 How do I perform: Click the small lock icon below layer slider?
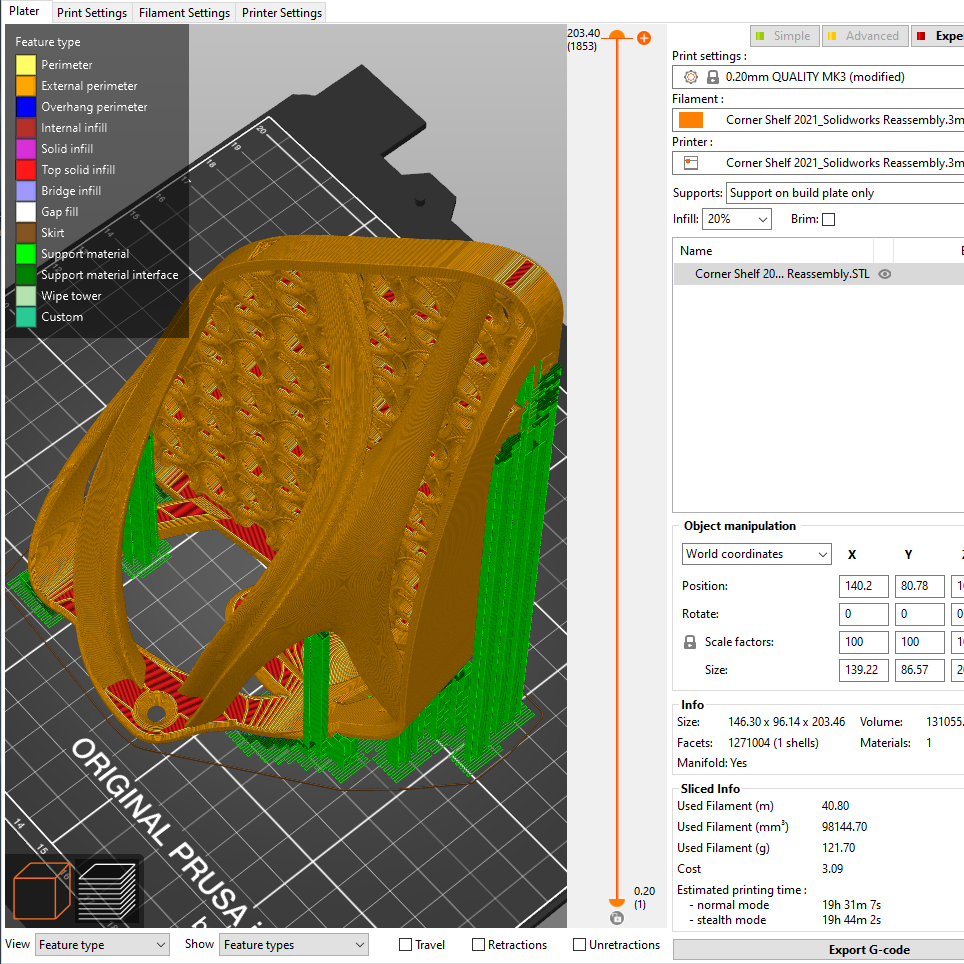coord(617,918)
